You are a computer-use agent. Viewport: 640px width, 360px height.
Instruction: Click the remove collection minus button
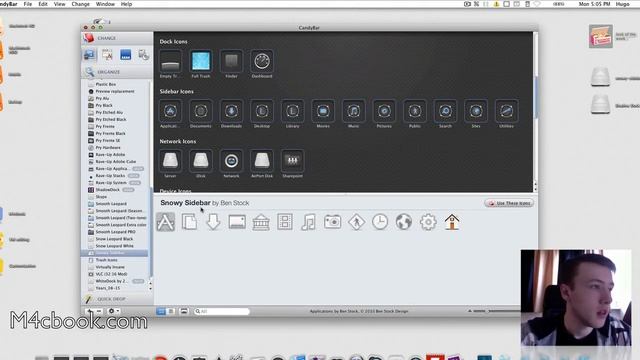click(99, 311)
